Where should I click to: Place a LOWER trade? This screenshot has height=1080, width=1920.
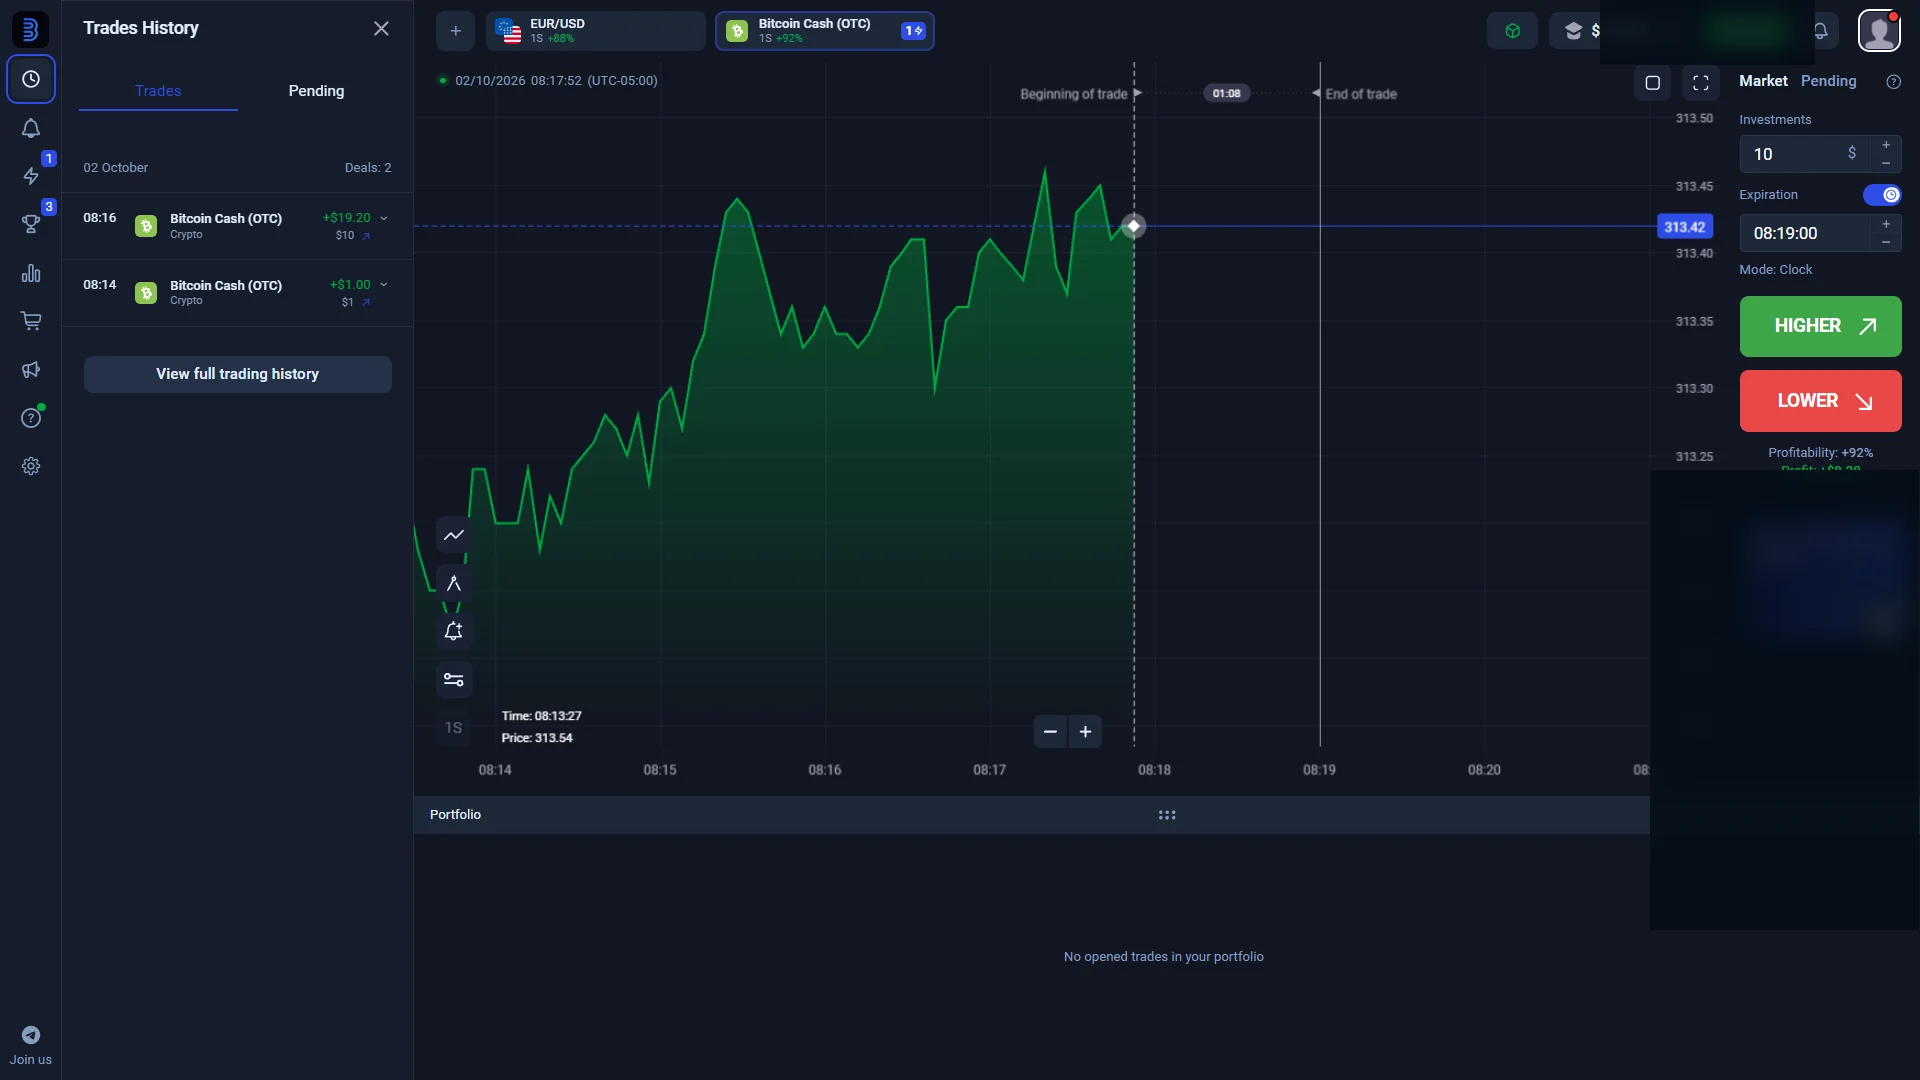pos(1821,401)
